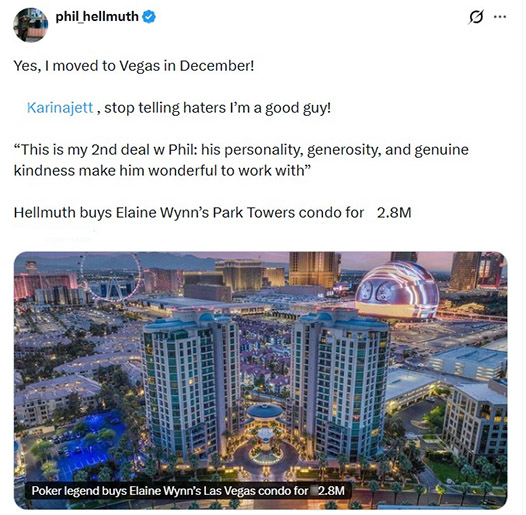Click the phil_hellmuth username
Screen dimensions: 526x515
point(97,16)
